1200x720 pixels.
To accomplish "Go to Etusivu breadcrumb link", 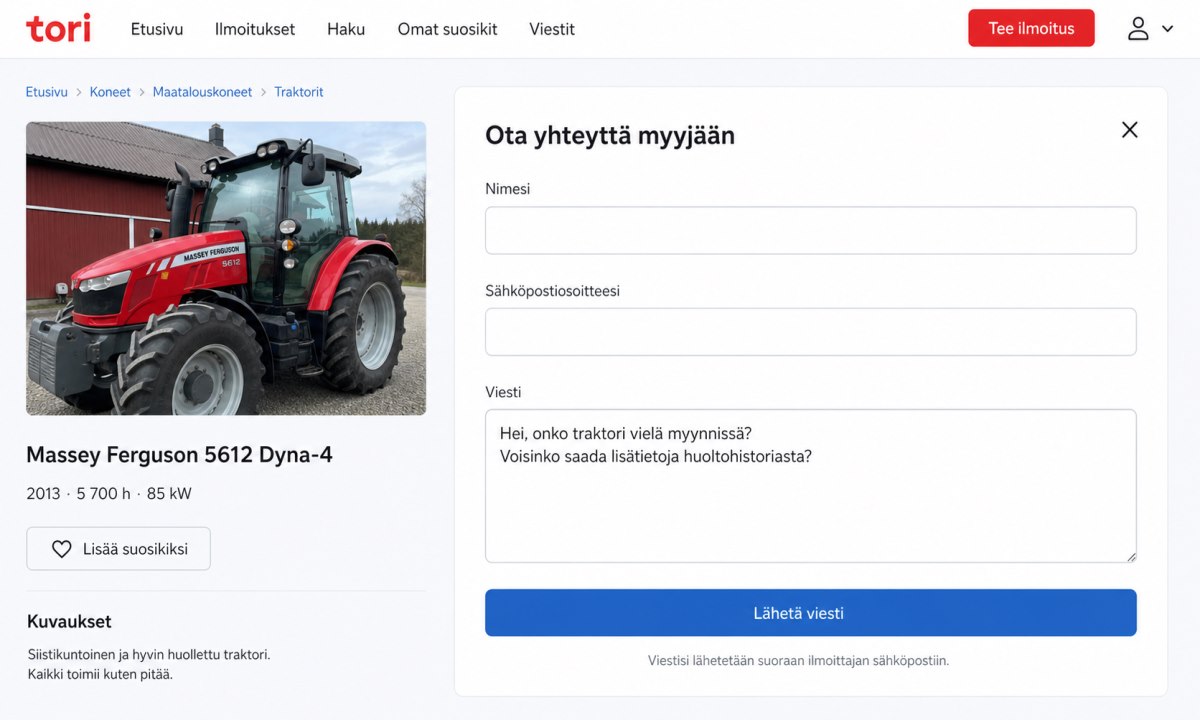I will (x=47, y=92).
